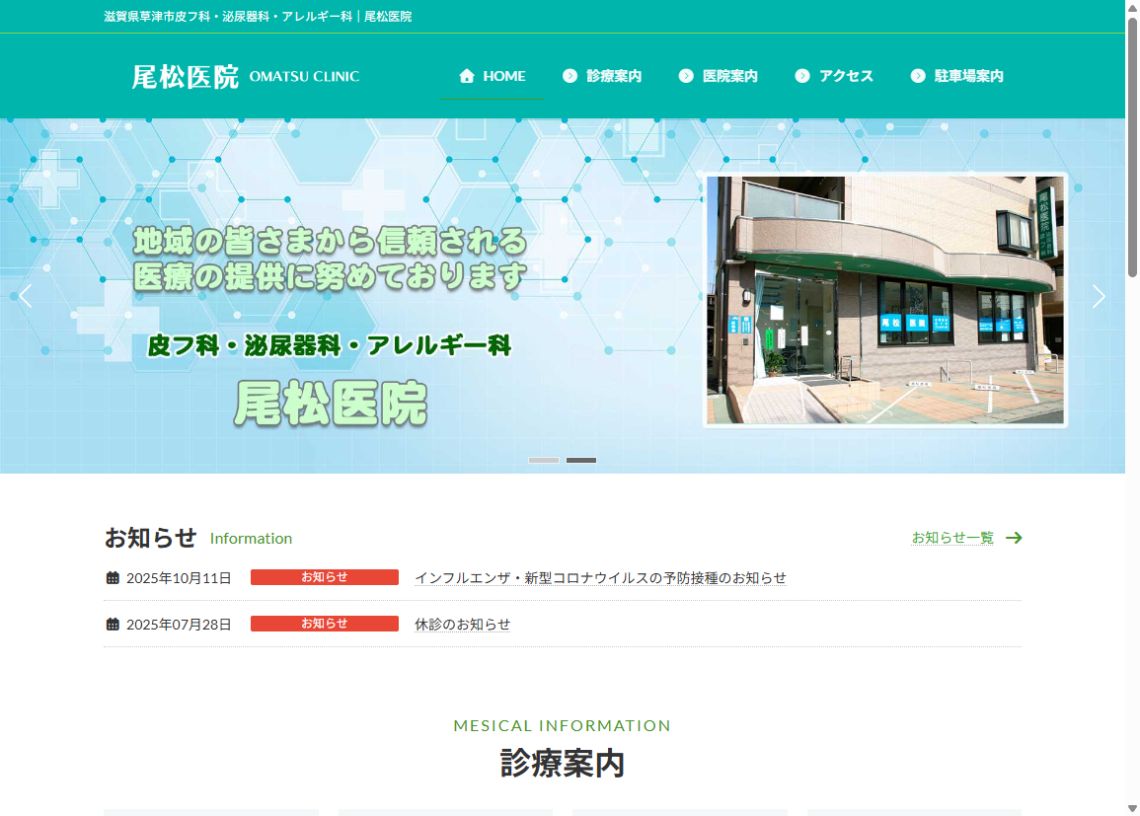Click the scrollbar down arrow
The width and height of the screenshot is (1140, 816).
pos(1132,808)
